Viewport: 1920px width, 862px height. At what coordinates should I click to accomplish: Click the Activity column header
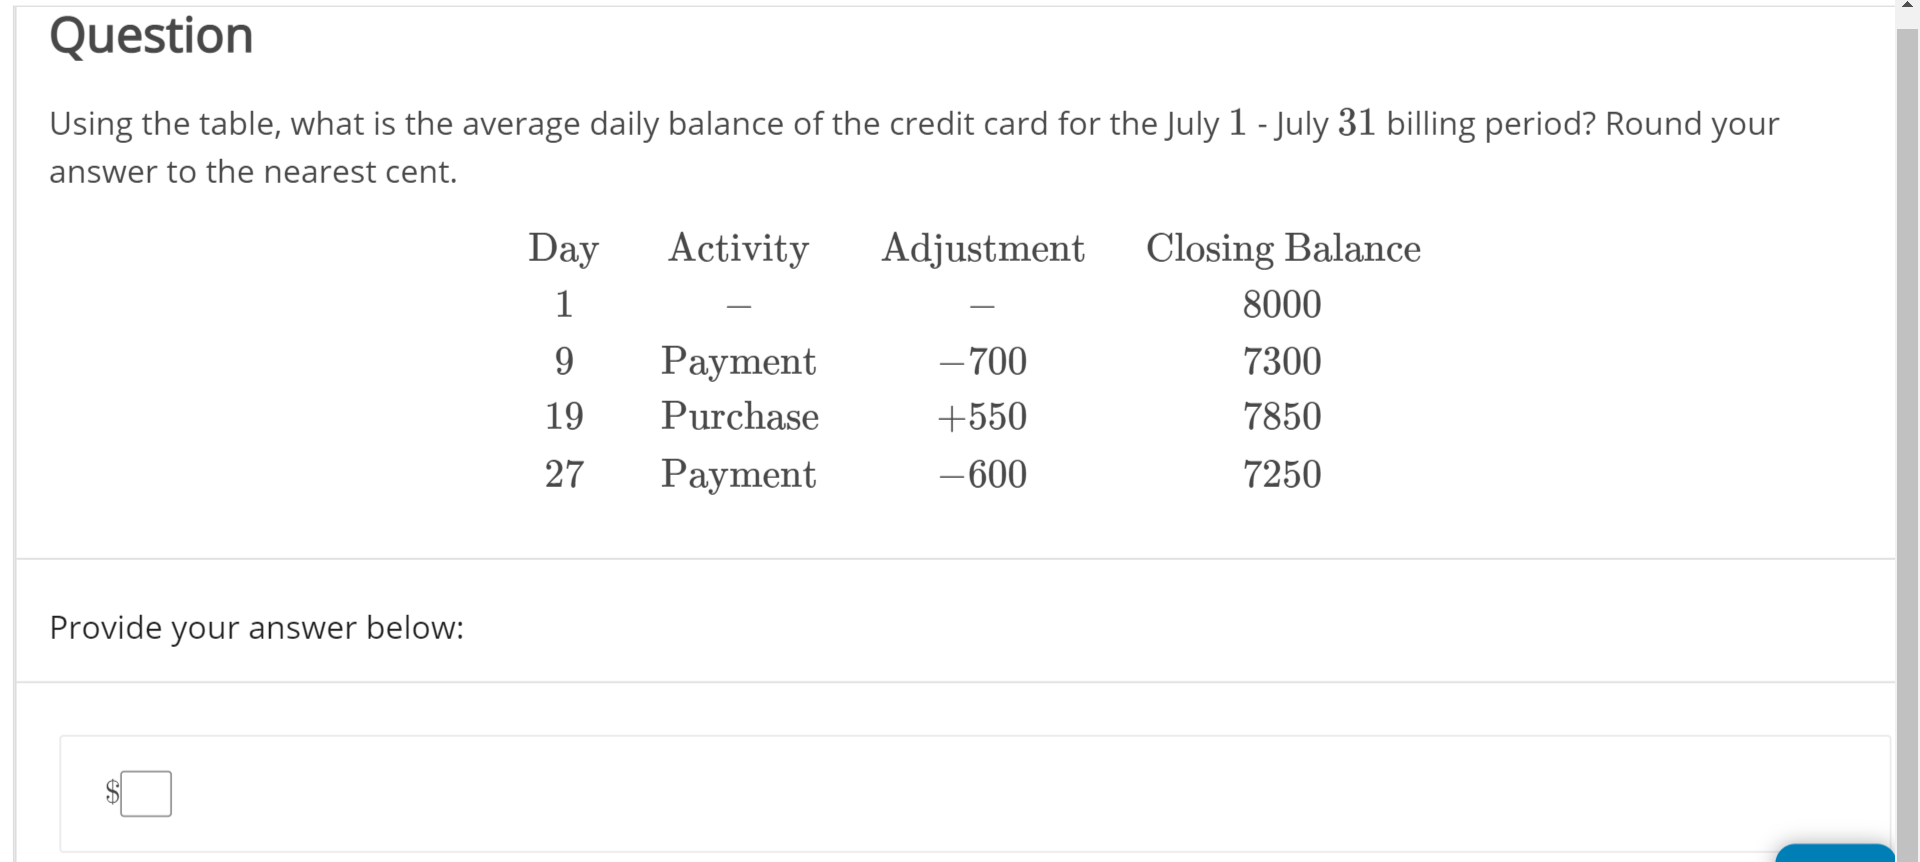(x=738, y=248)
